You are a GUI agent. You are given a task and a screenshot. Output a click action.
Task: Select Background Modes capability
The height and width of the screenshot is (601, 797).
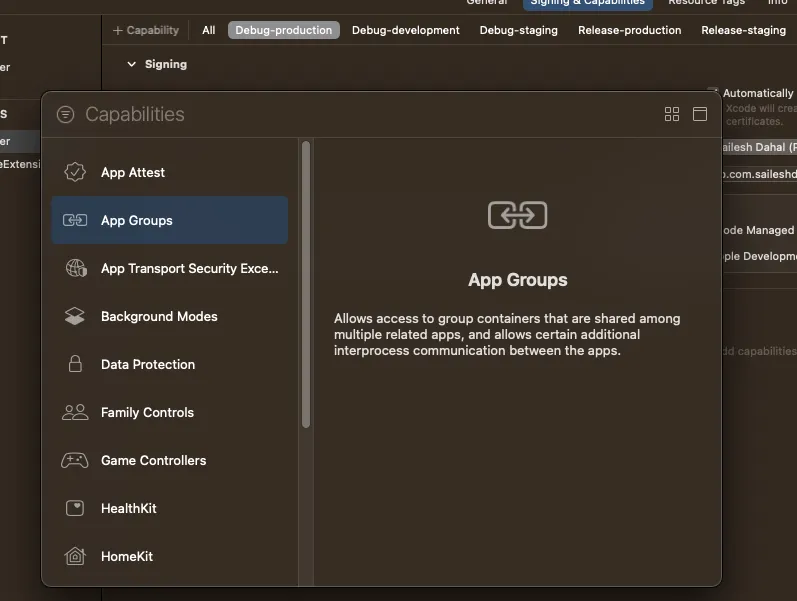[x=170, y=316]
